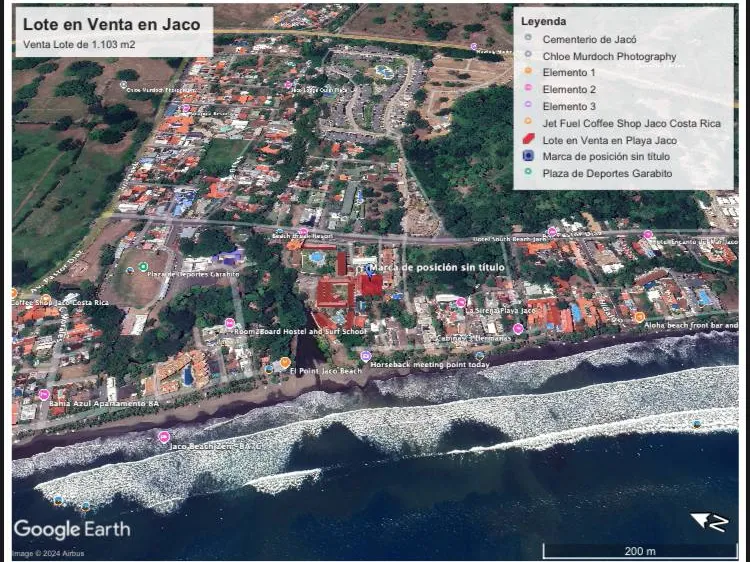Click the red lot polygon on map
750x562 pixels.
(371, 285)
